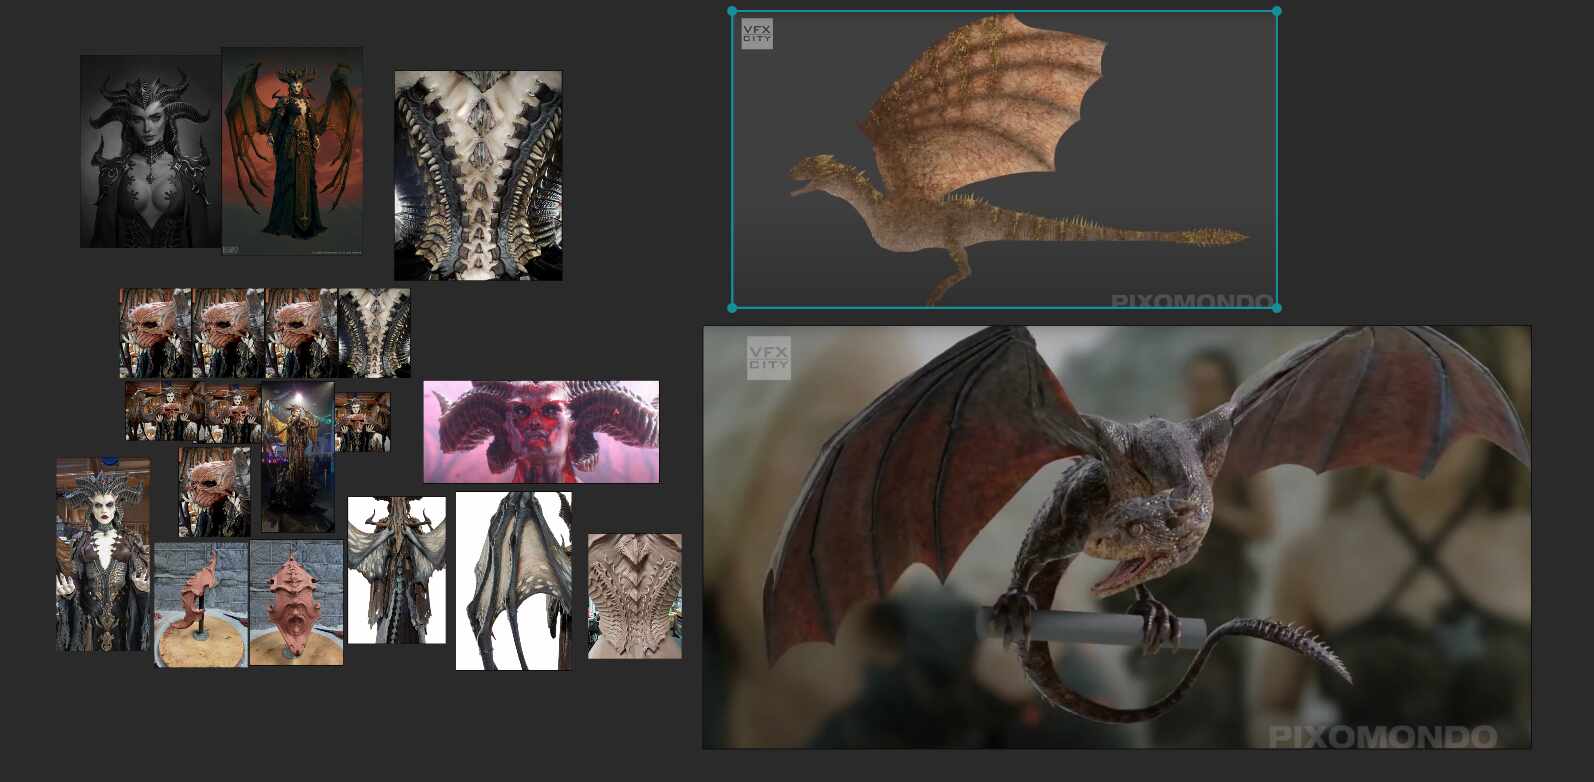Screen dimensions: 1594x782
Task: Grab the top-right selection handle of tan dragon image
Action: point(1277,12)
